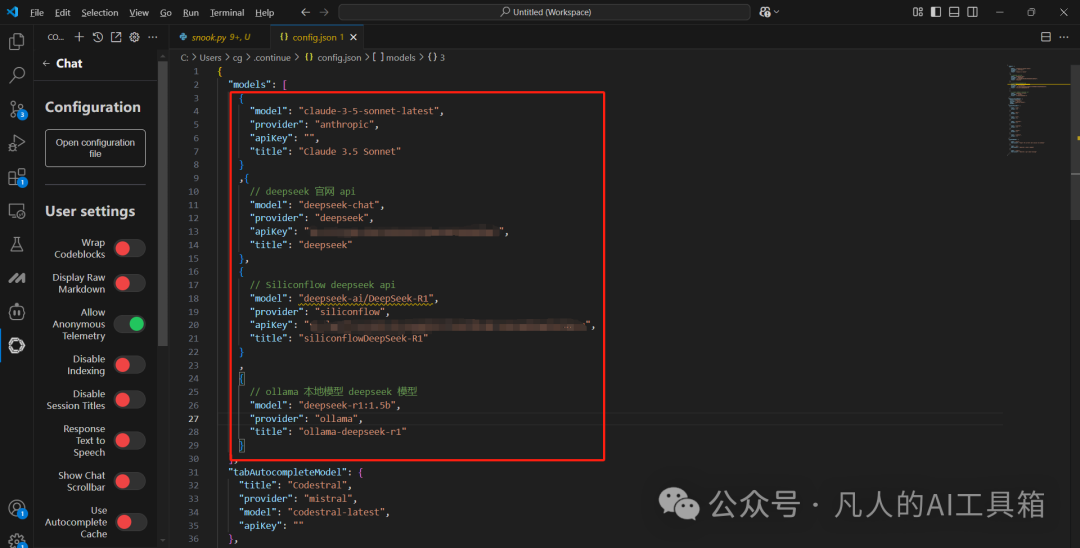Viewport: 1080px width, 548px height.
Task: Toggle Response Text to Speech switch
Action: (x=129, y=441)
